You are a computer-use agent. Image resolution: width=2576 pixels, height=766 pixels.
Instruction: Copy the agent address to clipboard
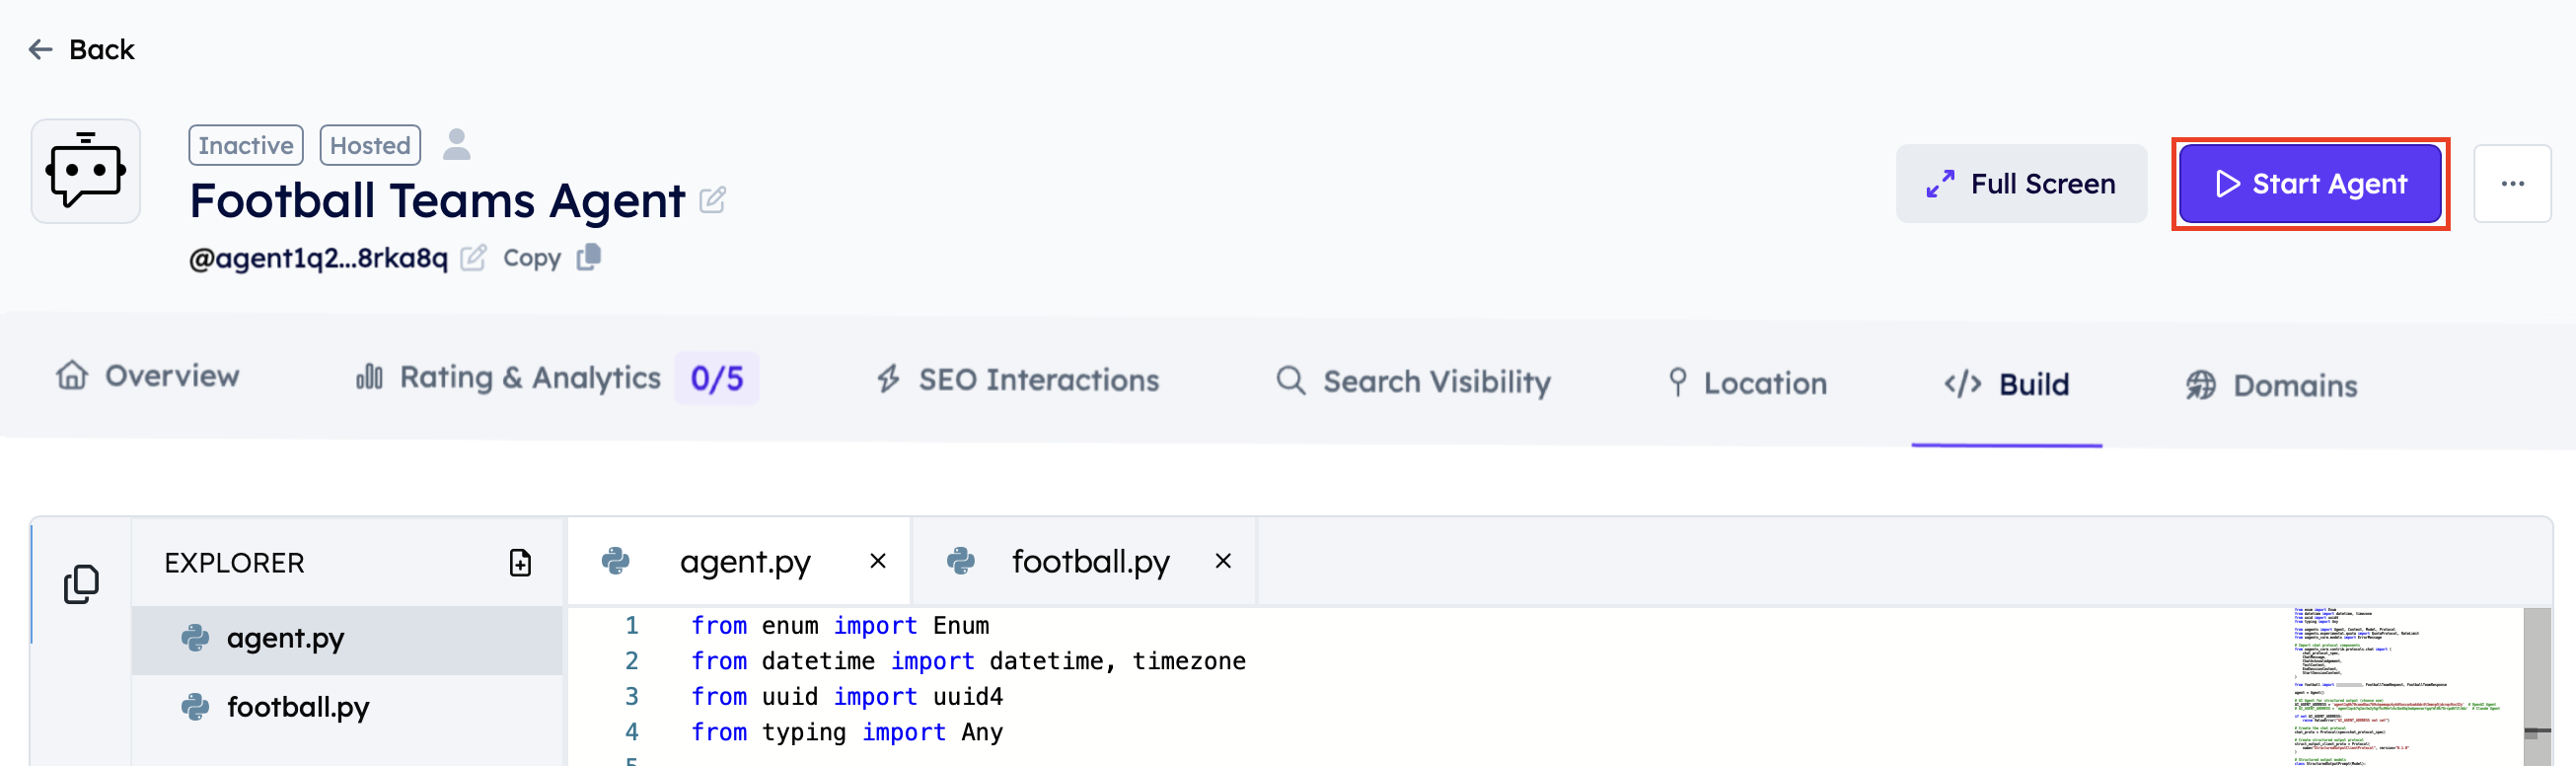[588, 258]
